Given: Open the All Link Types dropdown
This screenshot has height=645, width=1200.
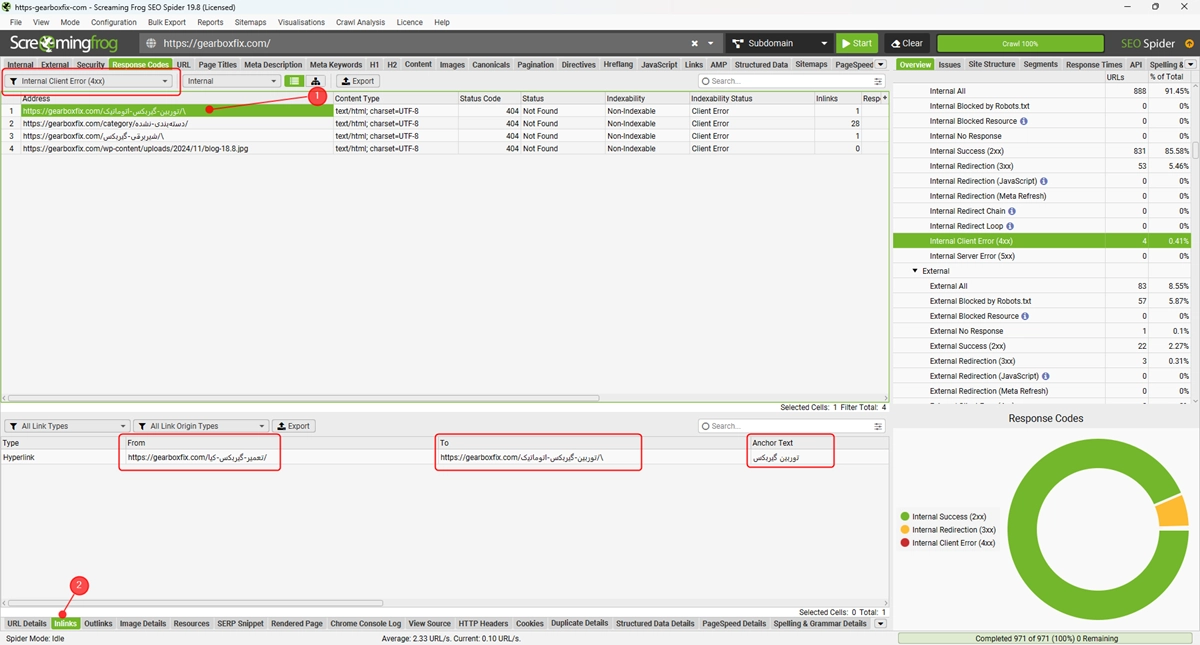Looking at the screenshot, I should coord(67,426).
